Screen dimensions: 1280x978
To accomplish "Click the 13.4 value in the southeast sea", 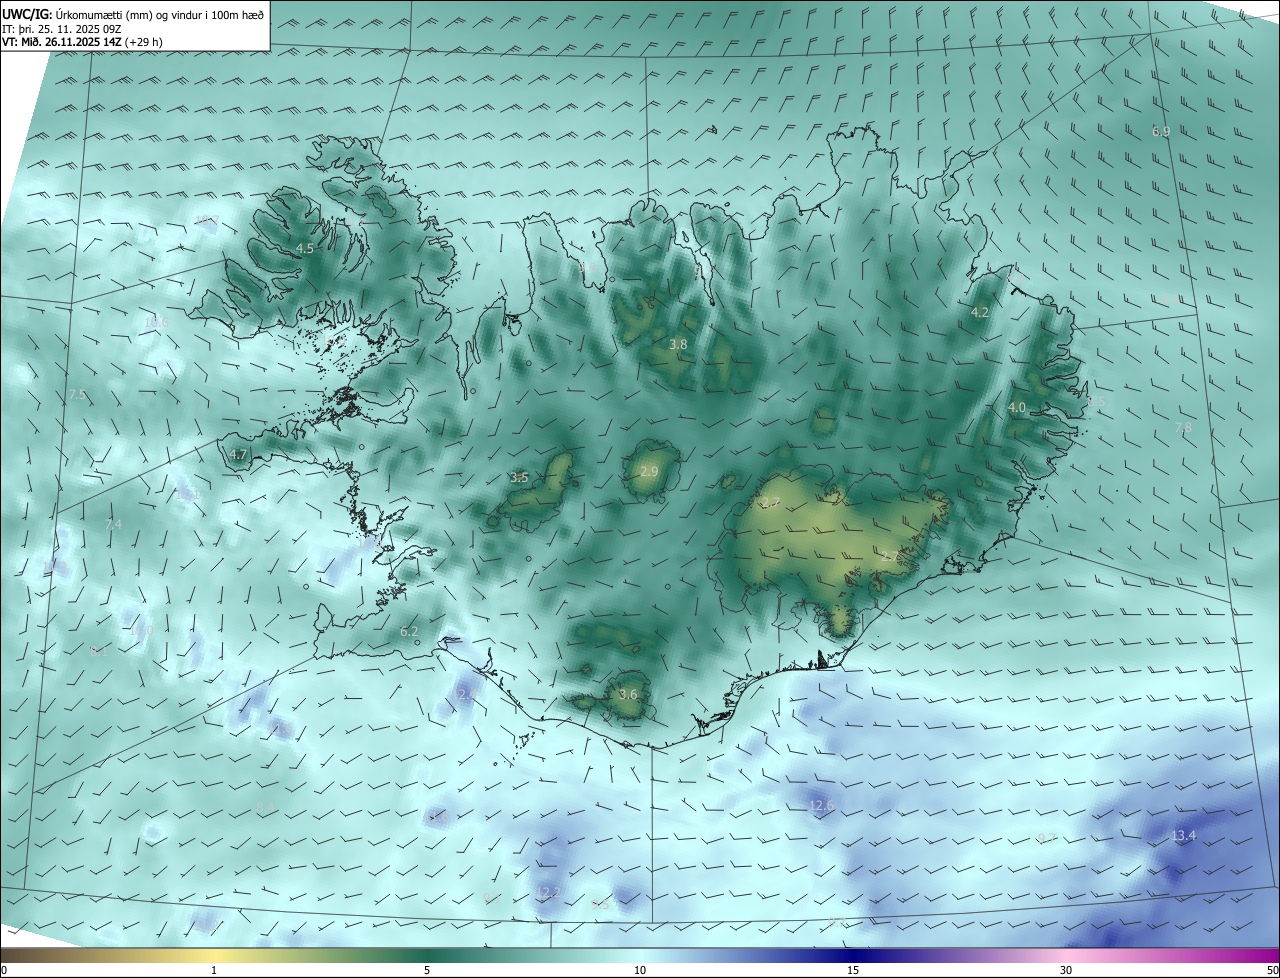I will coord(1183,835).
